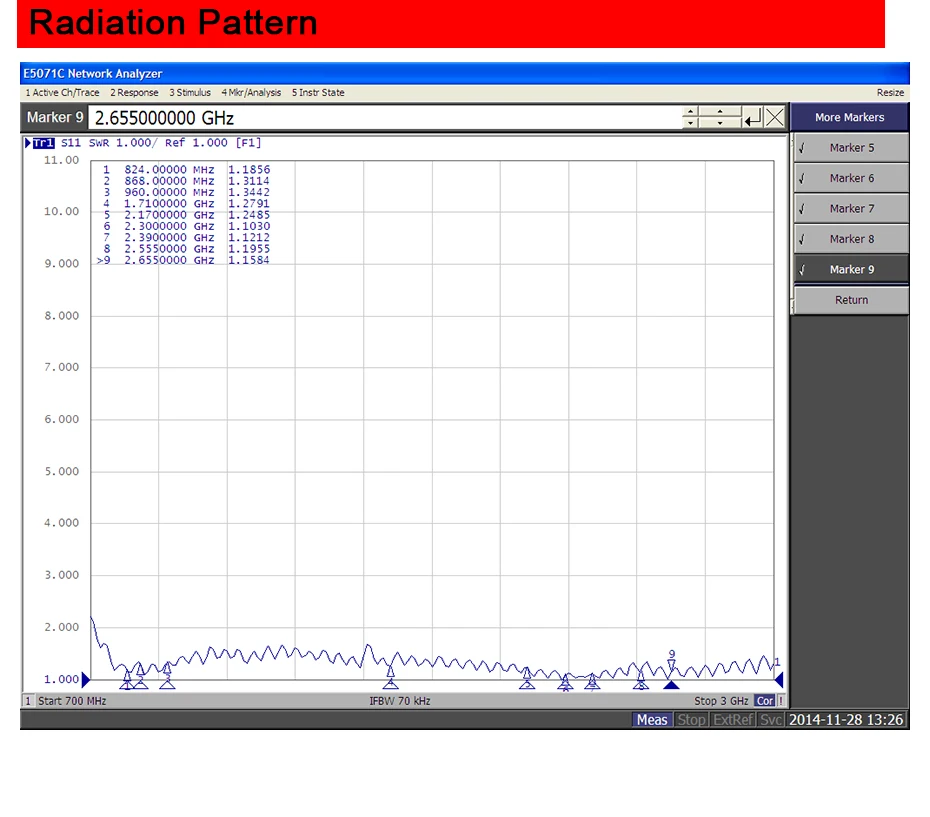This screenshot has width=930, height=817.
Task: Click the ExtRef status indicator
Action: coord(733,720)
